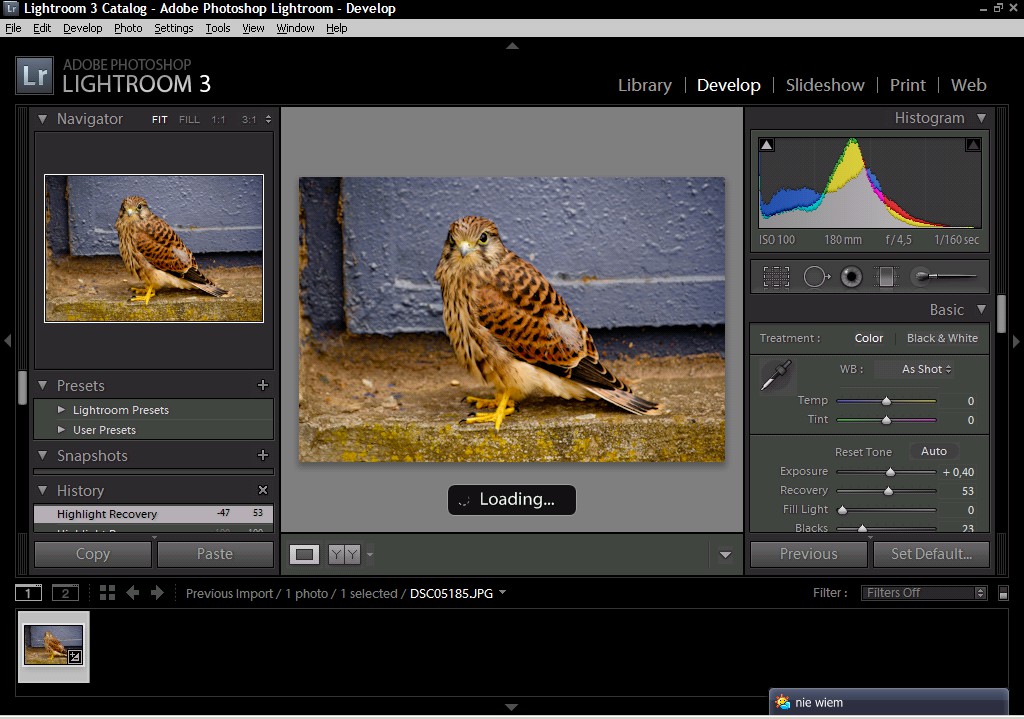The image size is (1024, 719).
Task: Collapse the Histogram panel
Action: 981,118
